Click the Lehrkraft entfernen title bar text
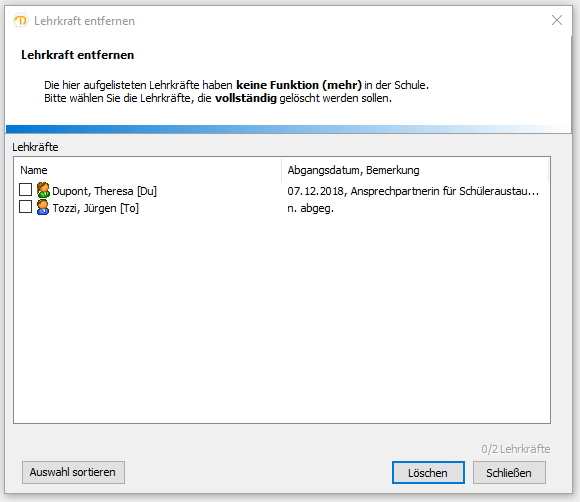Viewport: 580px width, 502px height. point(84,21)
